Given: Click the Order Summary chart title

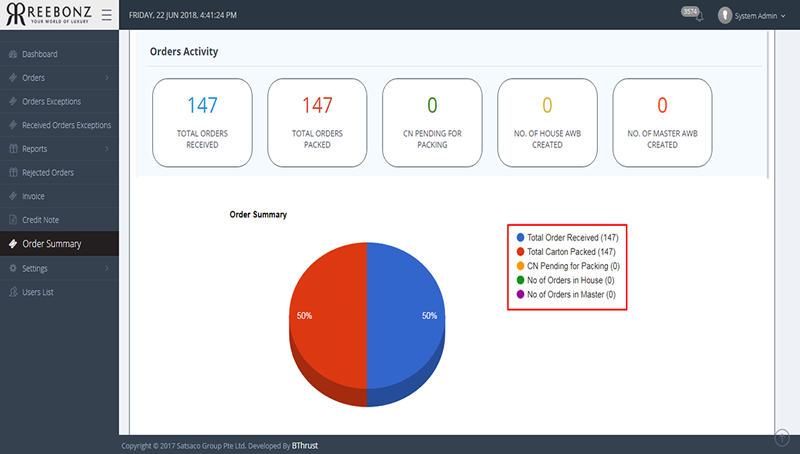Looking at the screenshot, I should tap(258, 215).
